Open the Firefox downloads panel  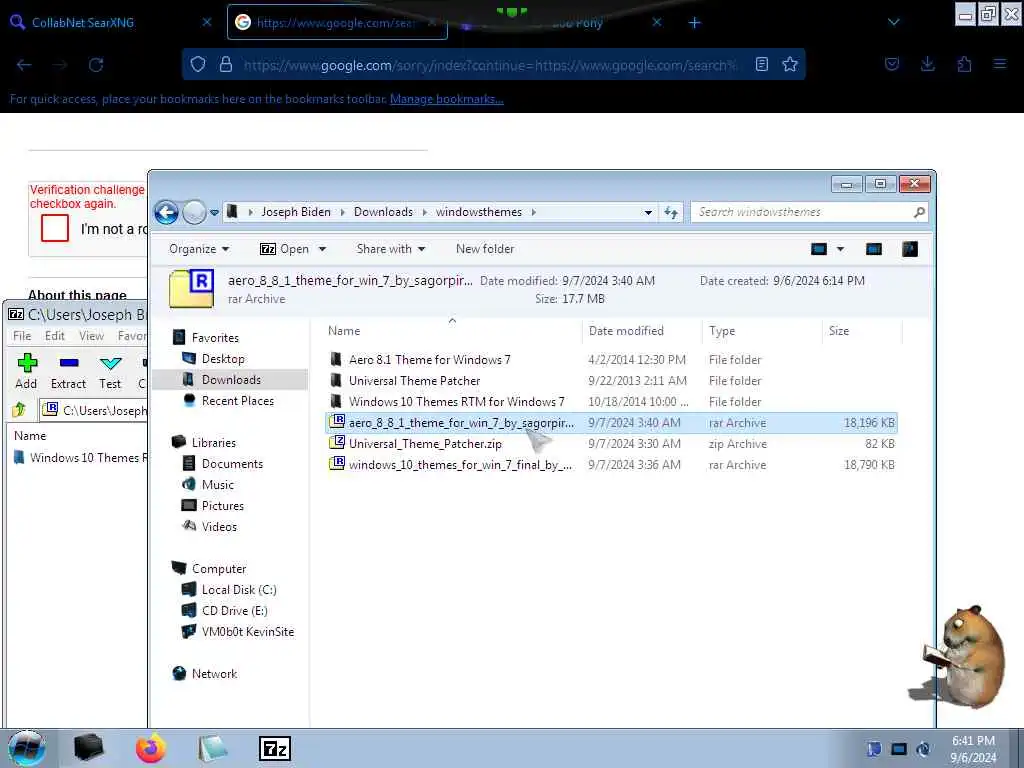(927, 64)
